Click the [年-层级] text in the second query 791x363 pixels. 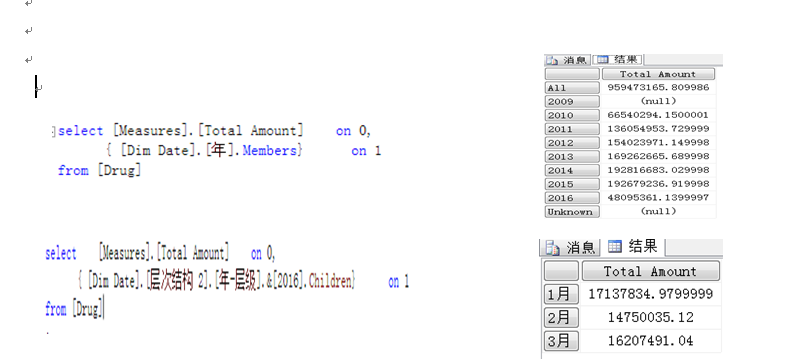[x=239, y=281]
